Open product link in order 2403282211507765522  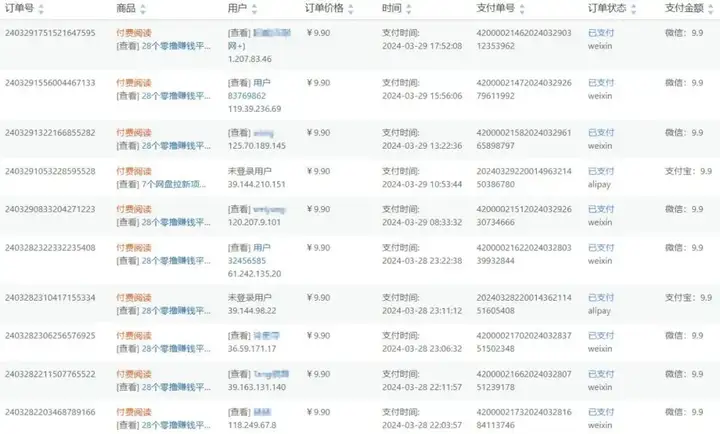176,387
